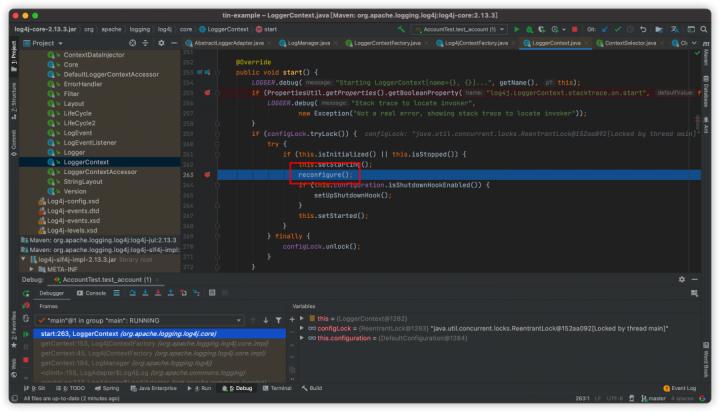Click filter frames funnel icon
720x412 pixels.
[278, 320]
